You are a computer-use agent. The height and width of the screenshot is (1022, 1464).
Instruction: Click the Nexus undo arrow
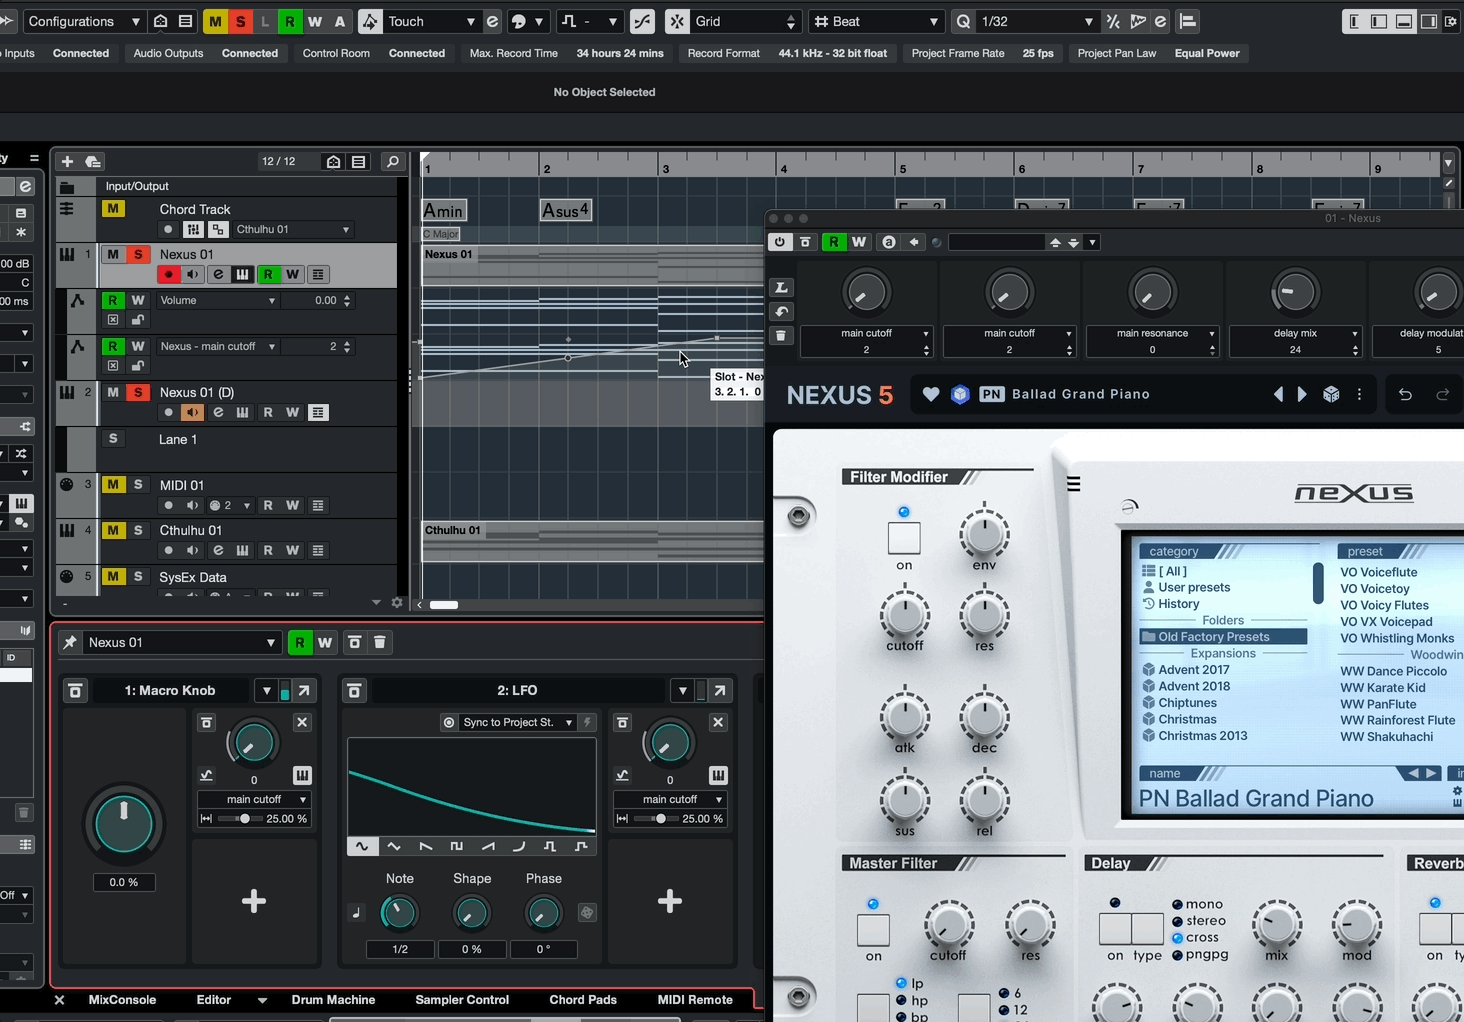pos(1405,394)
